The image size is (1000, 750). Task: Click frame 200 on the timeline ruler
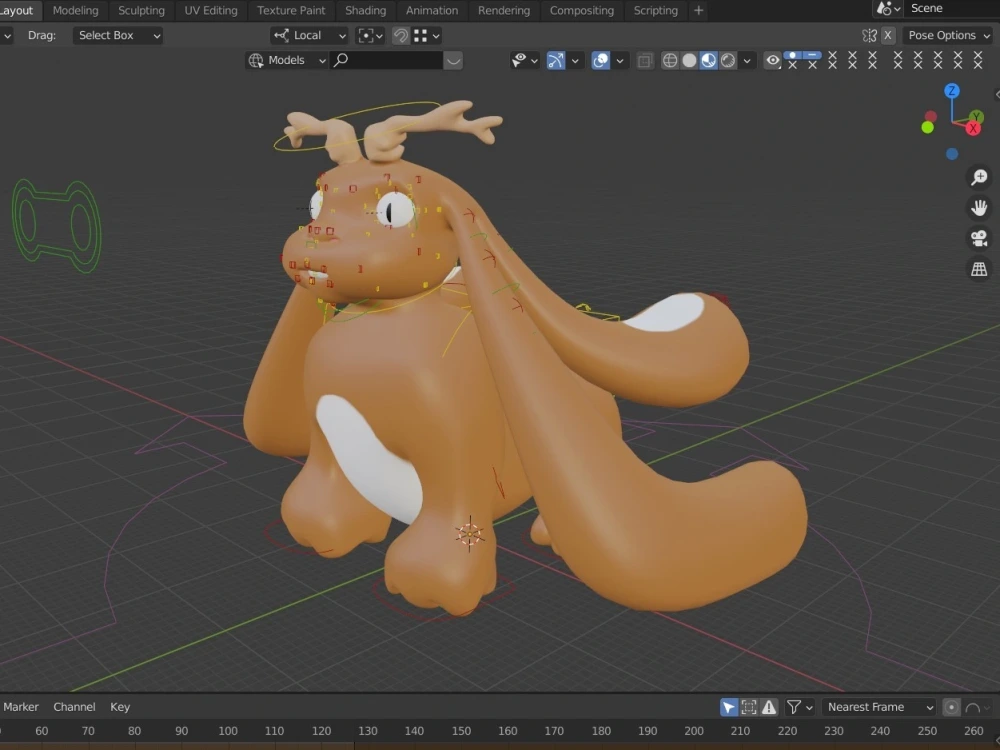(x=694, y=731)
